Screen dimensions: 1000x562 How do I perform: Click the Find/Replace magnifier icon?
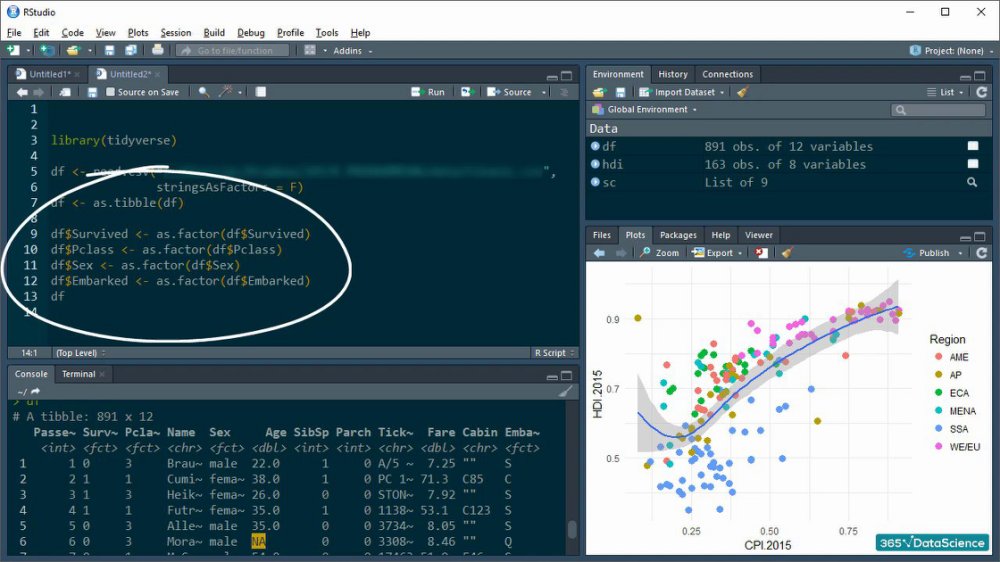pyautogui.click(x=203, y=92)
